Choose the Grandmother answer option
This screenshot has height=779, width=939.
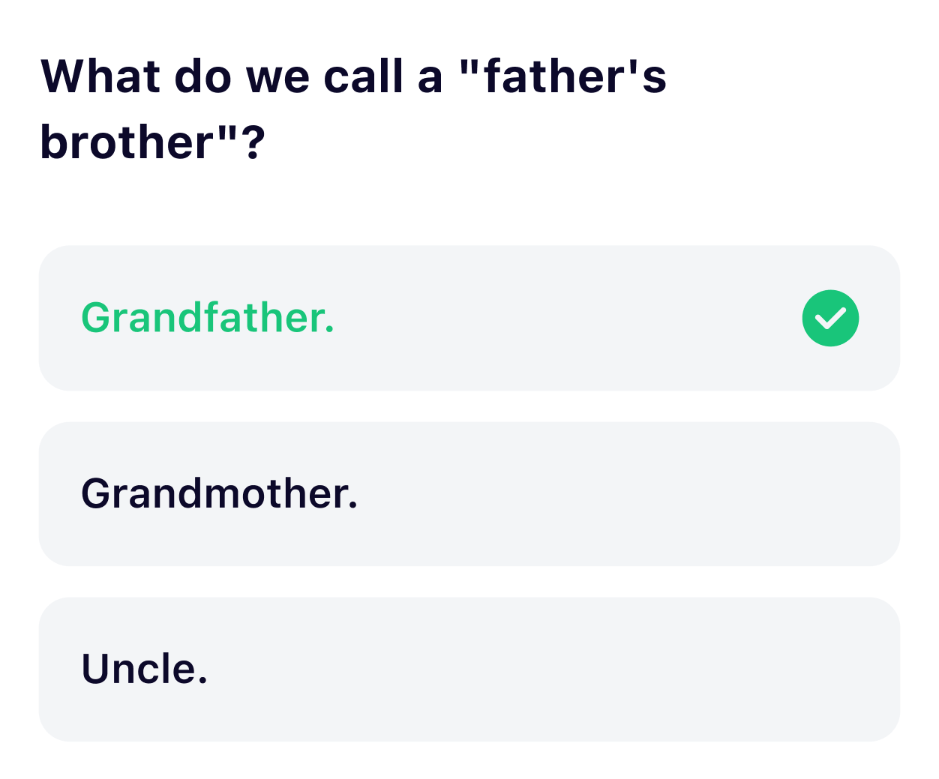[469, 494]
